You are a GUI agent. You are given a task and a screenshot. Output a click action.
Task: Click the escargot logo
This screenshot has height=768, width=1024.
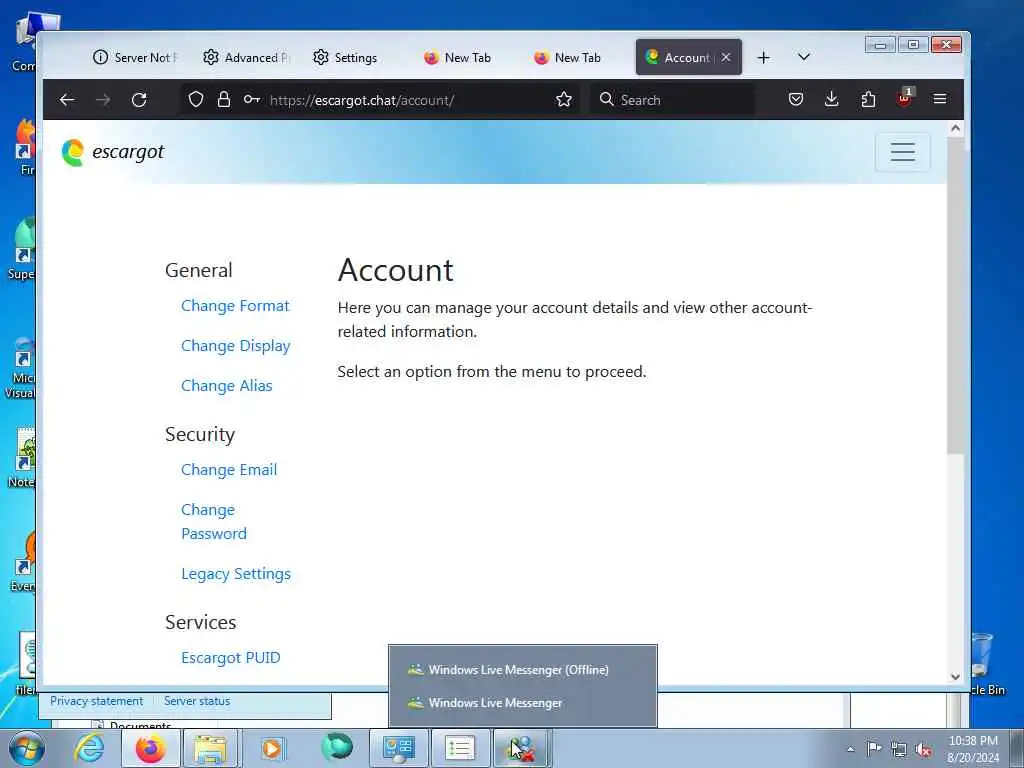[x=112, y=152]
